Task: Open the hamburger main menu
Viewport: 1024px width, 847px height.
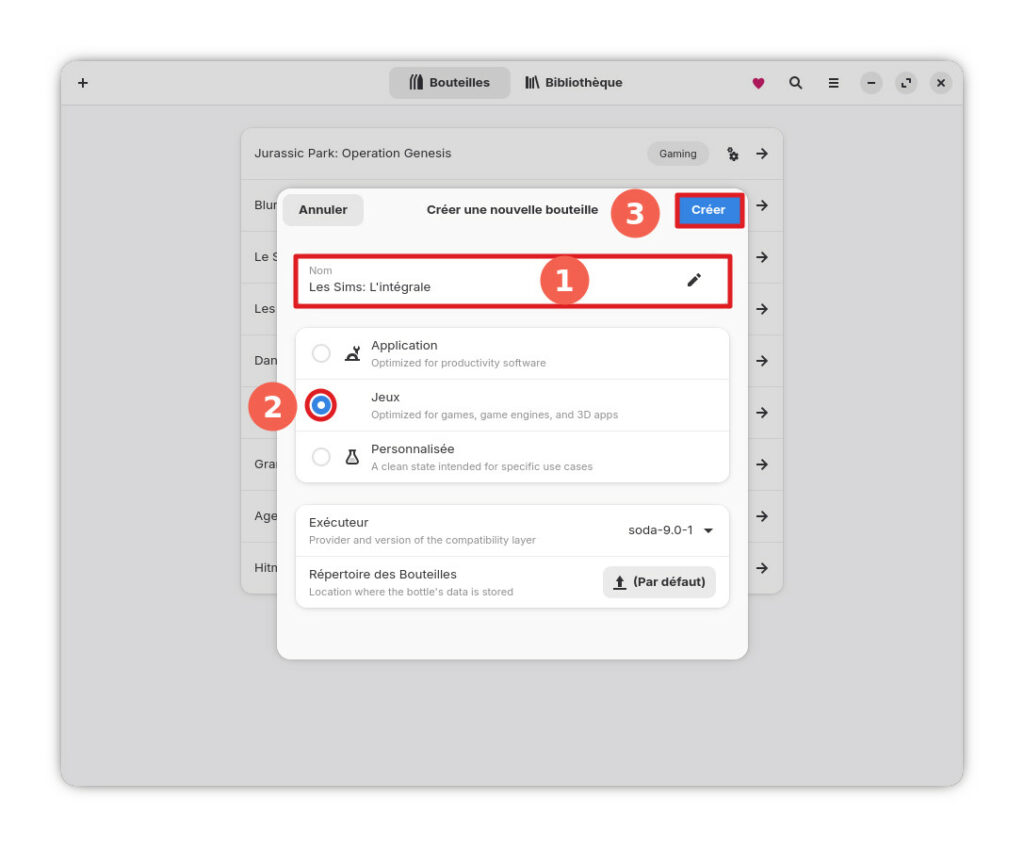Action: pos(833,83)
